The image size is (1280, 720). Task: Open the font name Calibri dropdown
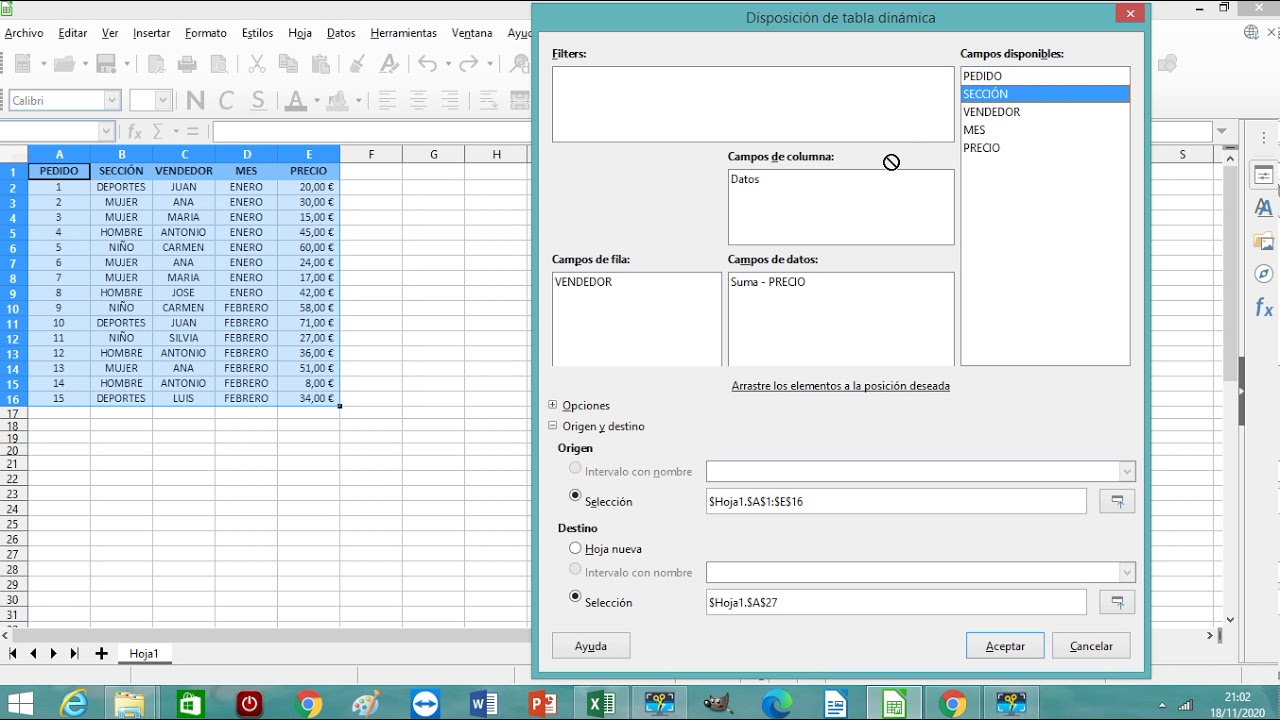point(112,100)
